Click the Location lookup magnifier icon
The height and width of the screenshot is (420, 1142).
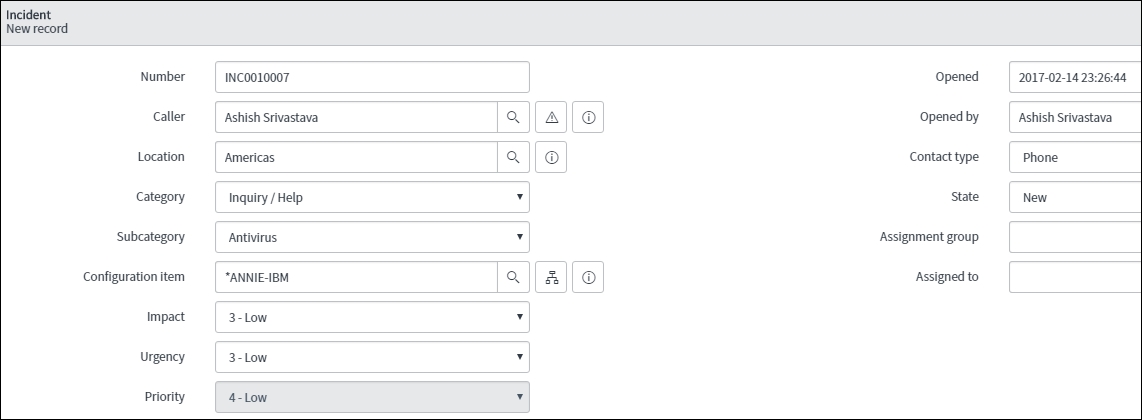513,157
